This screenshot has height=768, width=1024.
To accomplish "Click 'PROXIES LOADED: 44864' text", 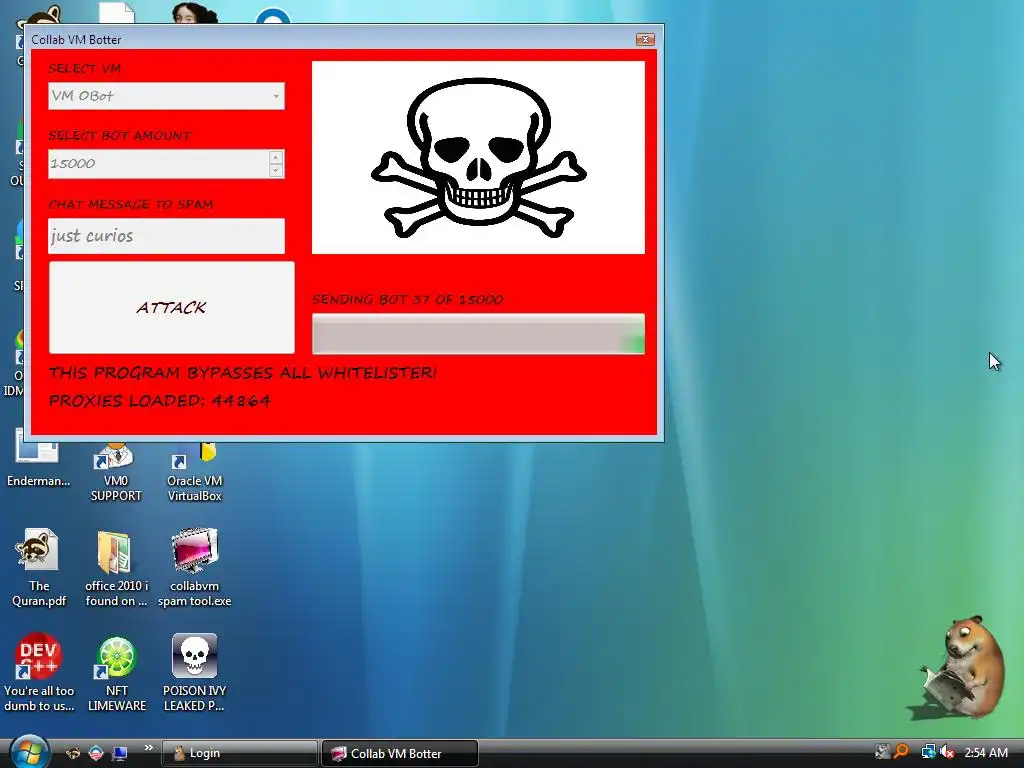I will (159, 400).
